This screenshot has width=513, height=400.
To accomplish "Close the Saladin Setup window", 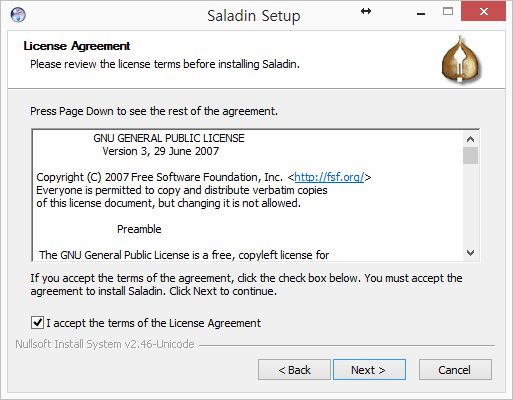I will 483,12.
